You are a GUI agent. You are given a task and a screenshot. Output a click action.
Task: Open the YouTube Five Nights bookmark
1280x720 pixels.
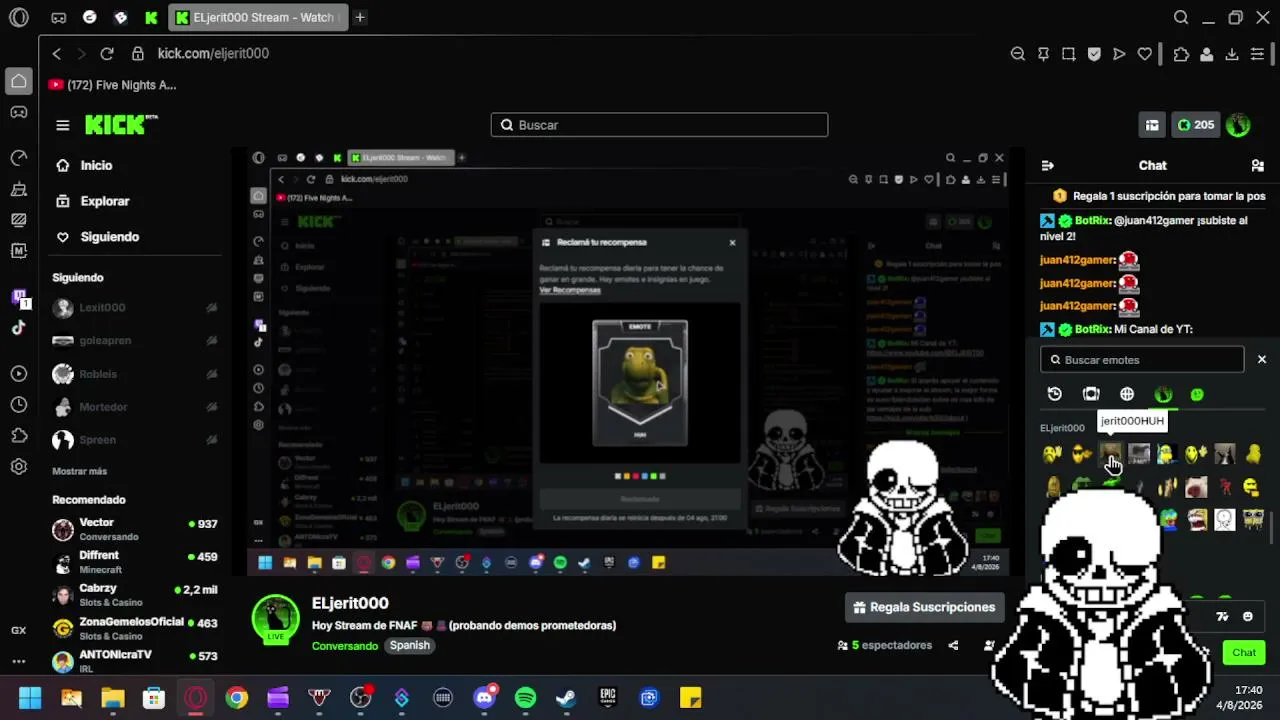[112, 85]
